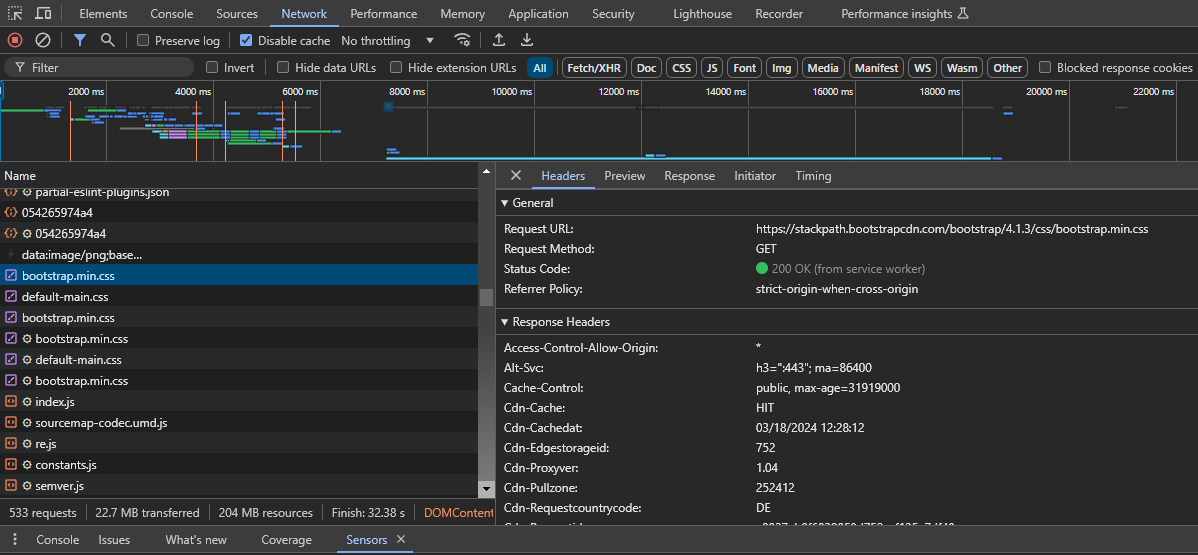Open network search with magnifier icon
The image size is (1198, 555).
(107, 40)
